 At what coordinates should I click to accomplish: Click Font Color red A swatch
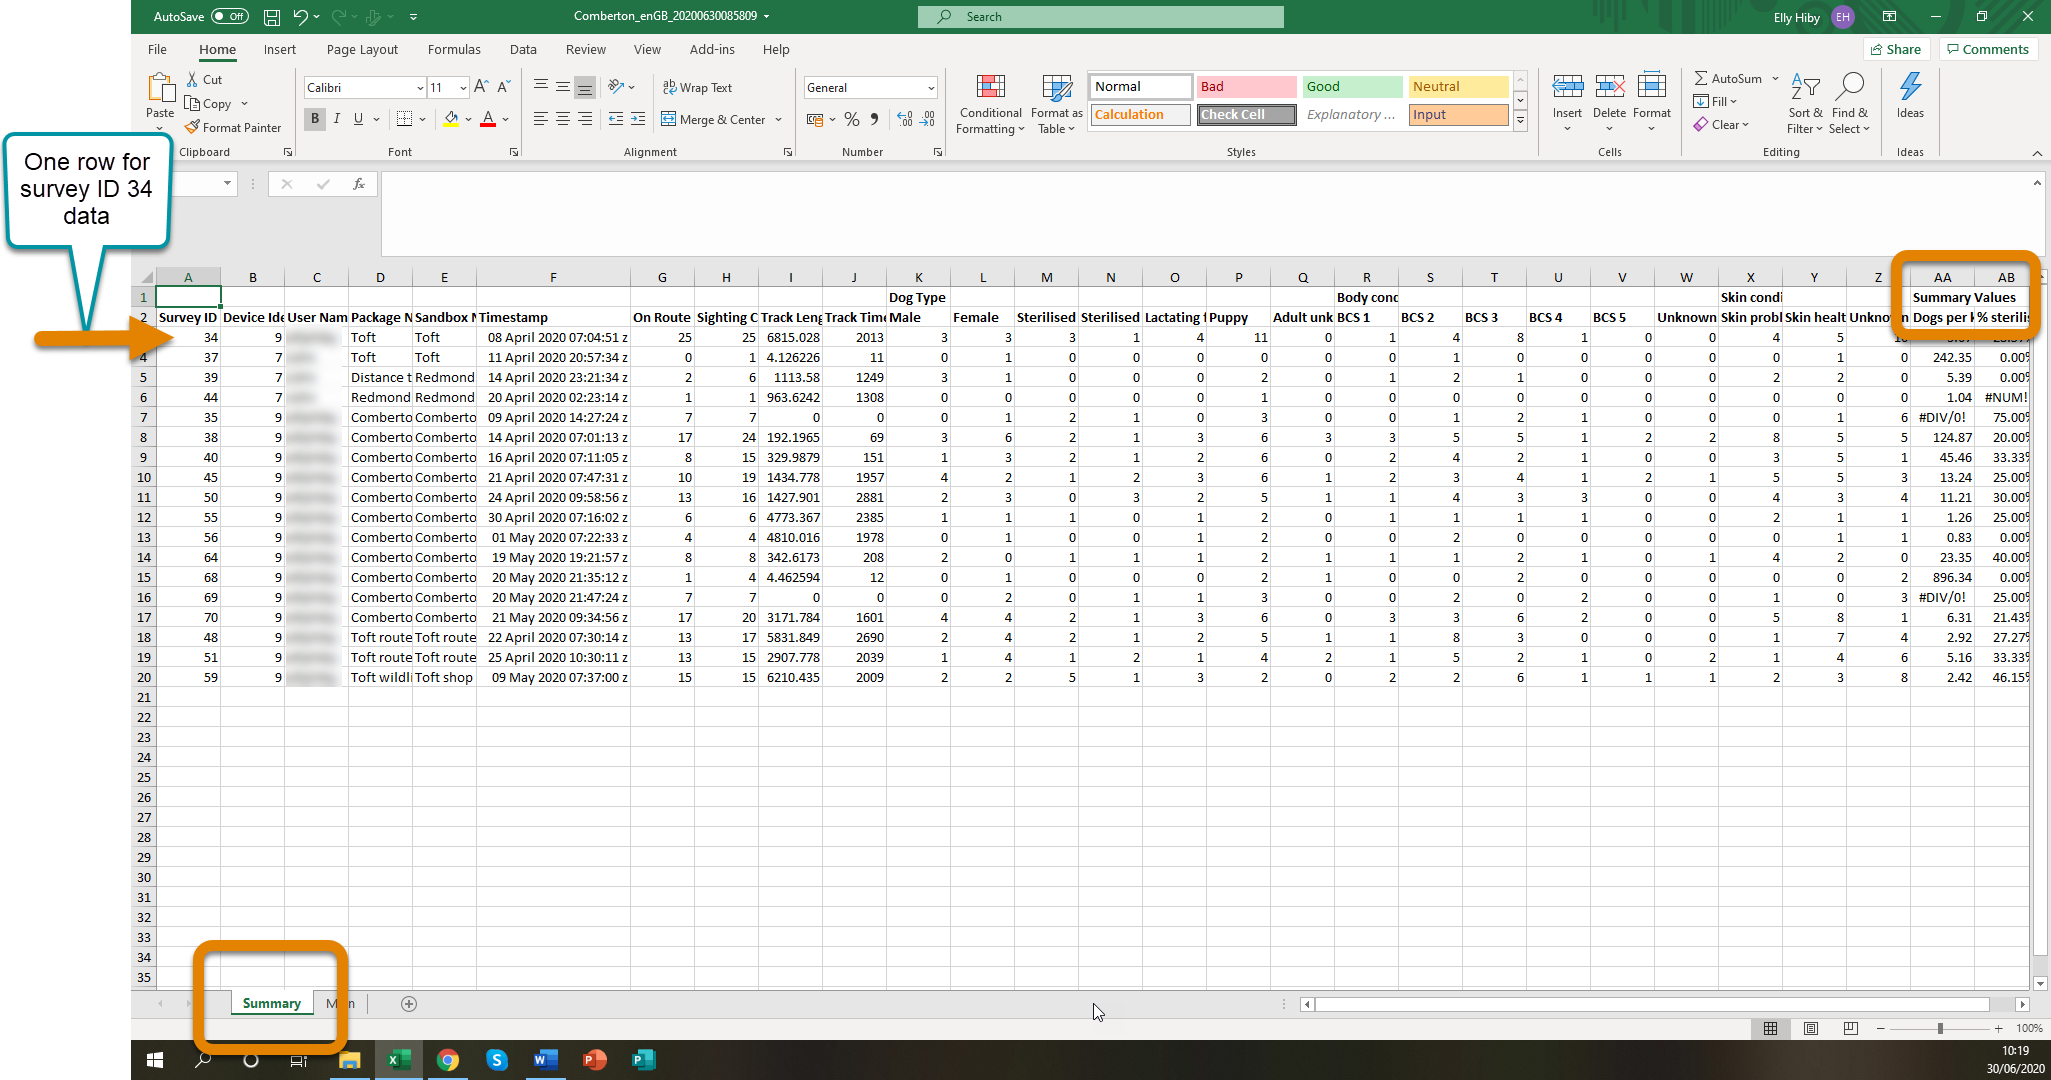point(488,119)
